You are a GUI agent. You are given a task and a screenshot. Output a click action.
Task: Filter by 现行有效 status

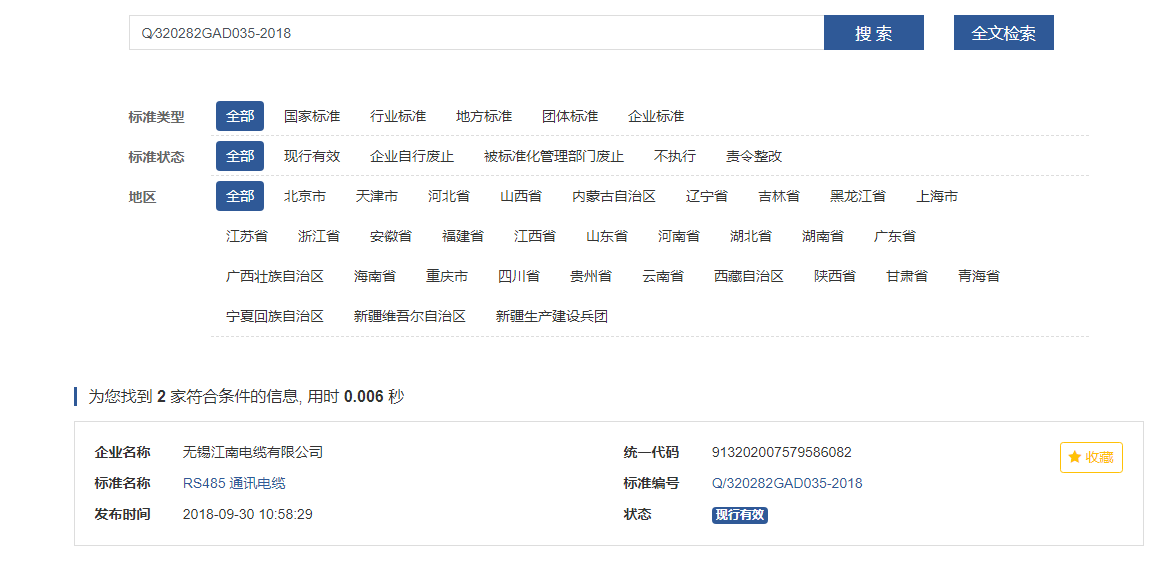pos(312,156)
